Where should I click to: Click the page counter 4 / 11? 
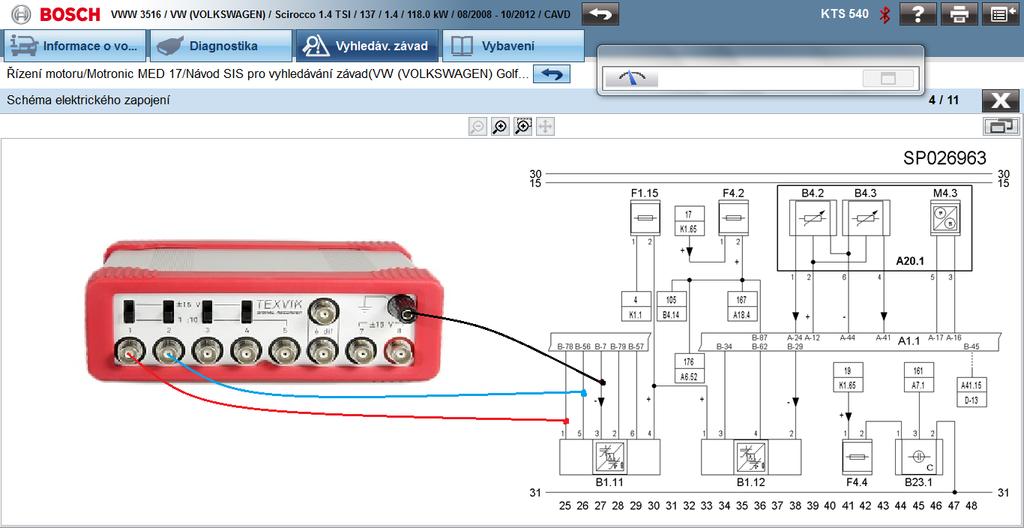click(944, 101)
